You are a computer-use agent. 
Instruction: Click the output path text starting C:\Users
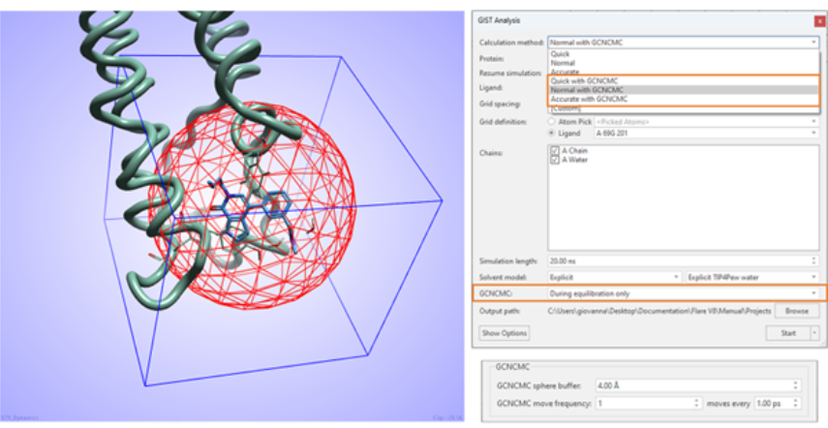click(x=660, y=311)
